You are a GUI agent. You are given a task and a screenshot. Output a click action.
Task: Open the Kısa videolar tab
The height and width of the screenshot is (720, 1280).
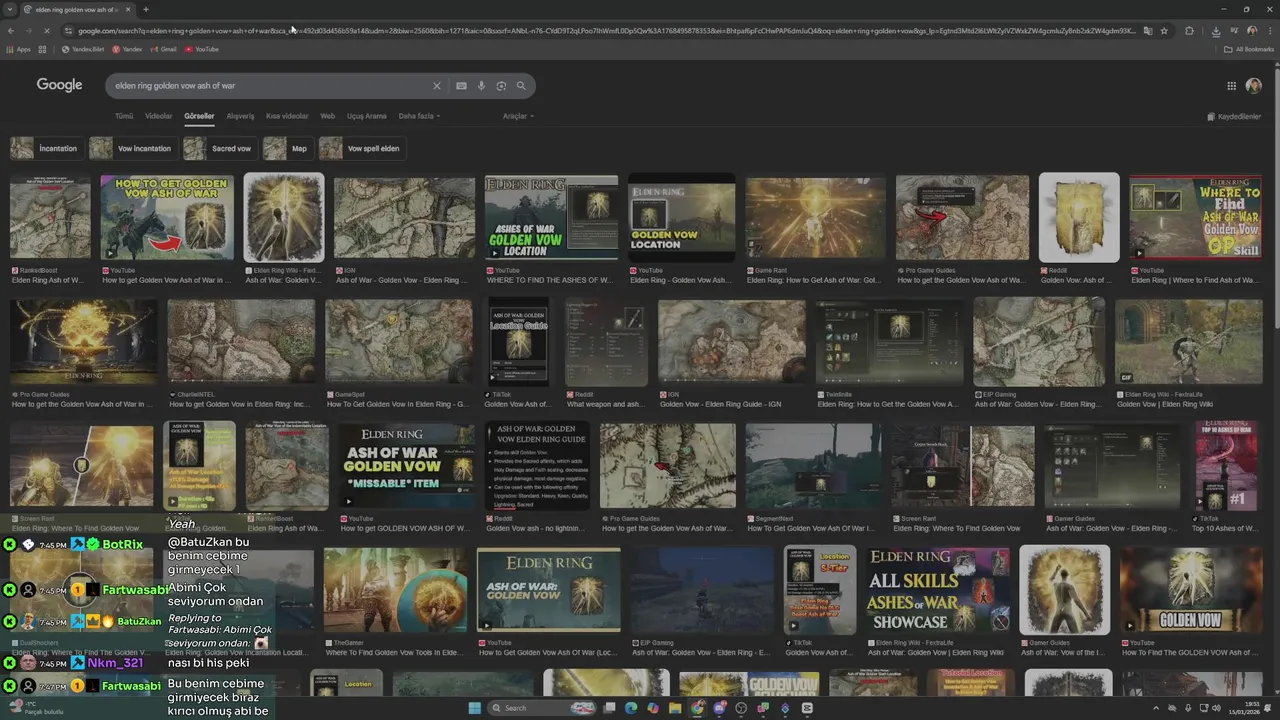pos(287,116)
